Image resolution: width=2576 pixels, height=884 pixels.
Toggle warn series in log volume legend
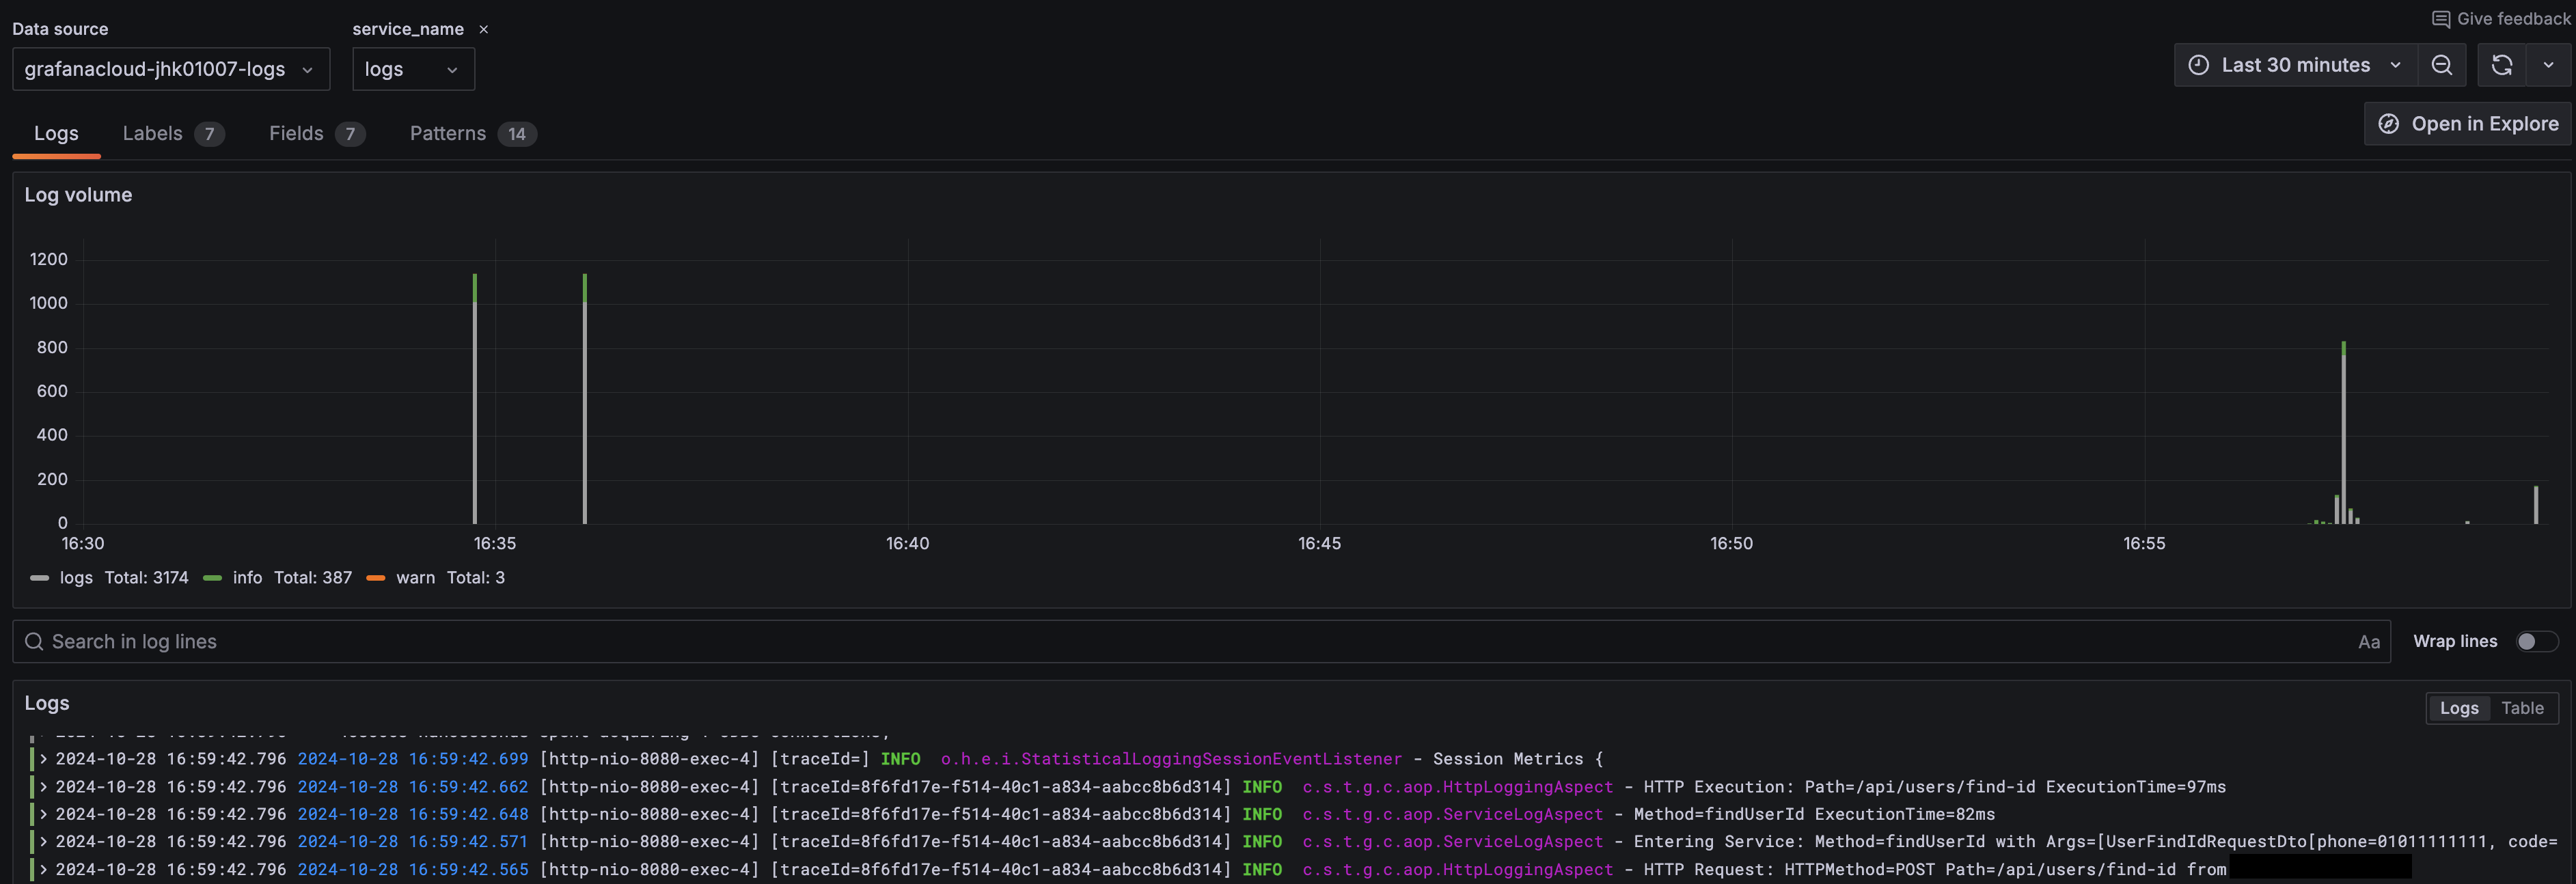pos(415,578)
